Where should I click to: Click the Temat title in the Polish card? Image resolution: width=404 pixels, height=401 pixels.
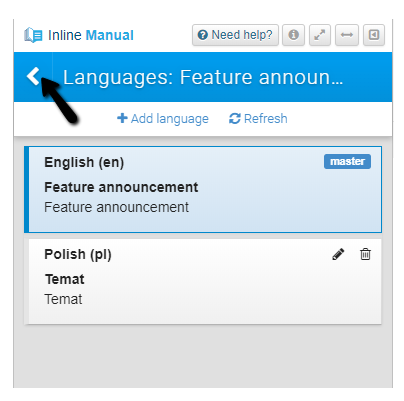(x=65, y=279)
